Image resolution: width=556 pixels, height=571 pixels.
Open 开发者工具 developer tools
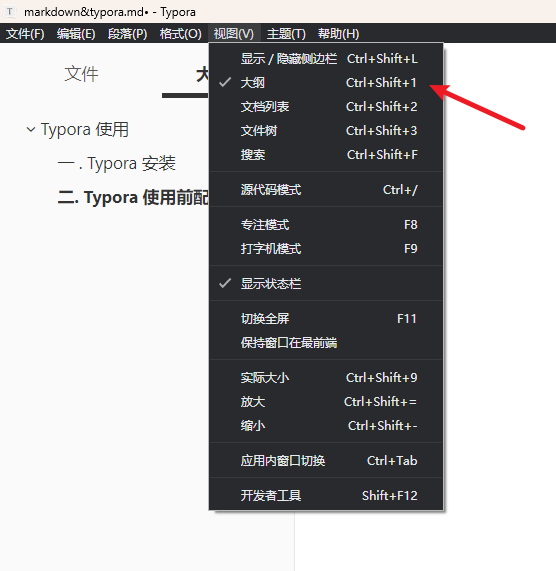tap(326, 496)
